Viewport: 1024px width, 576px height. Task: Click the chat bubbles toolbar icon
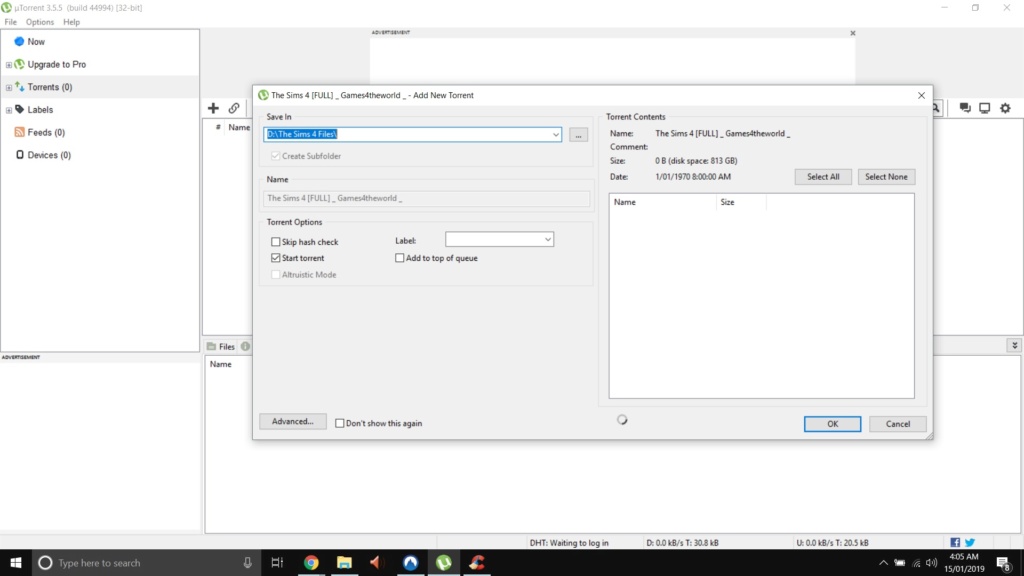click(965, 108)
